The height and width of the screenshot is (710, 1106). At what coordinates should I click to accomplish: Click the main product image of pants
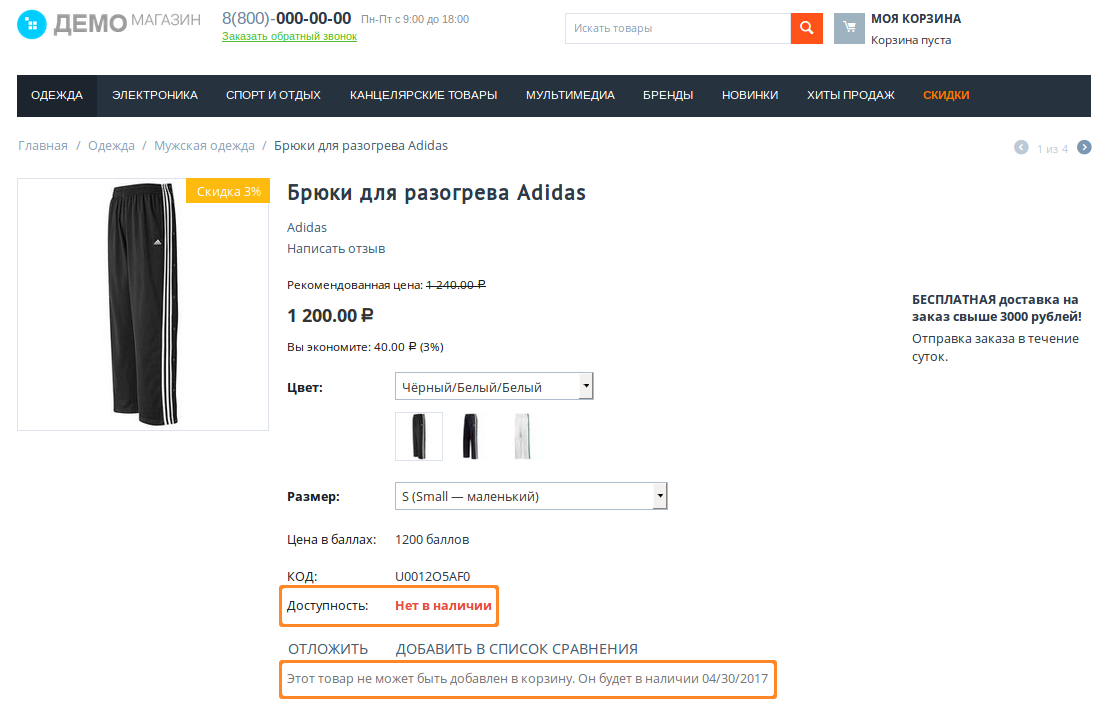coord(143,304)
